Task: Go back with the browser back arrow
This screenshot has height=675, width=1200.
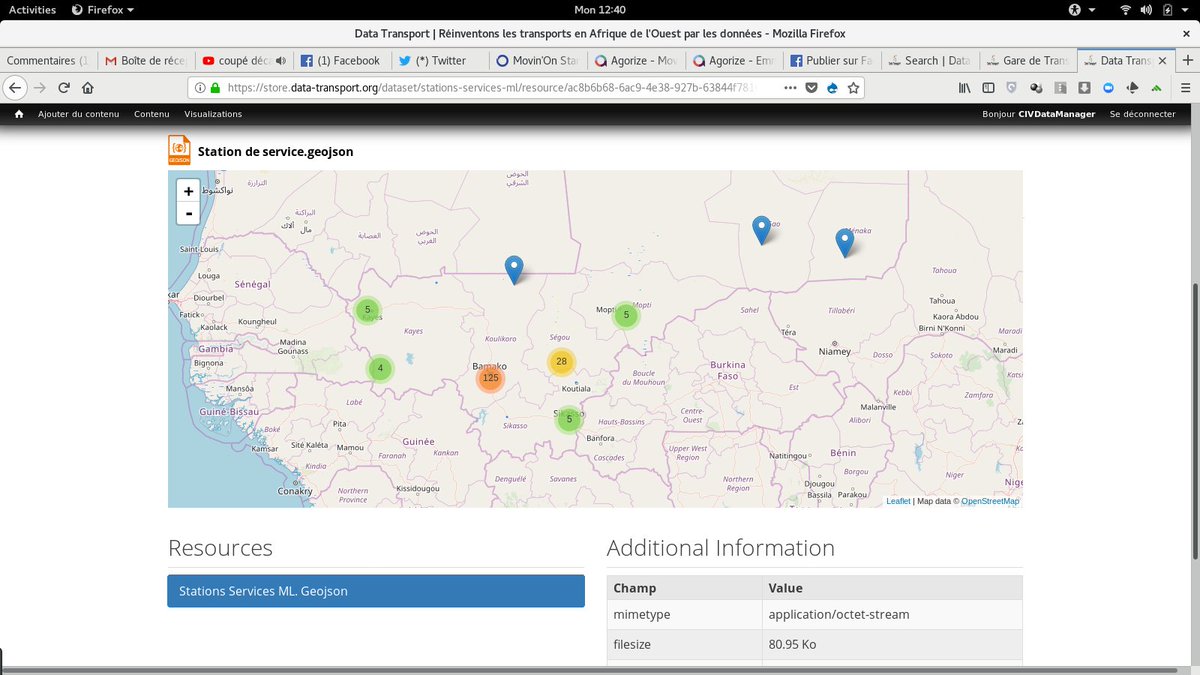Action: tap(15, 87)
